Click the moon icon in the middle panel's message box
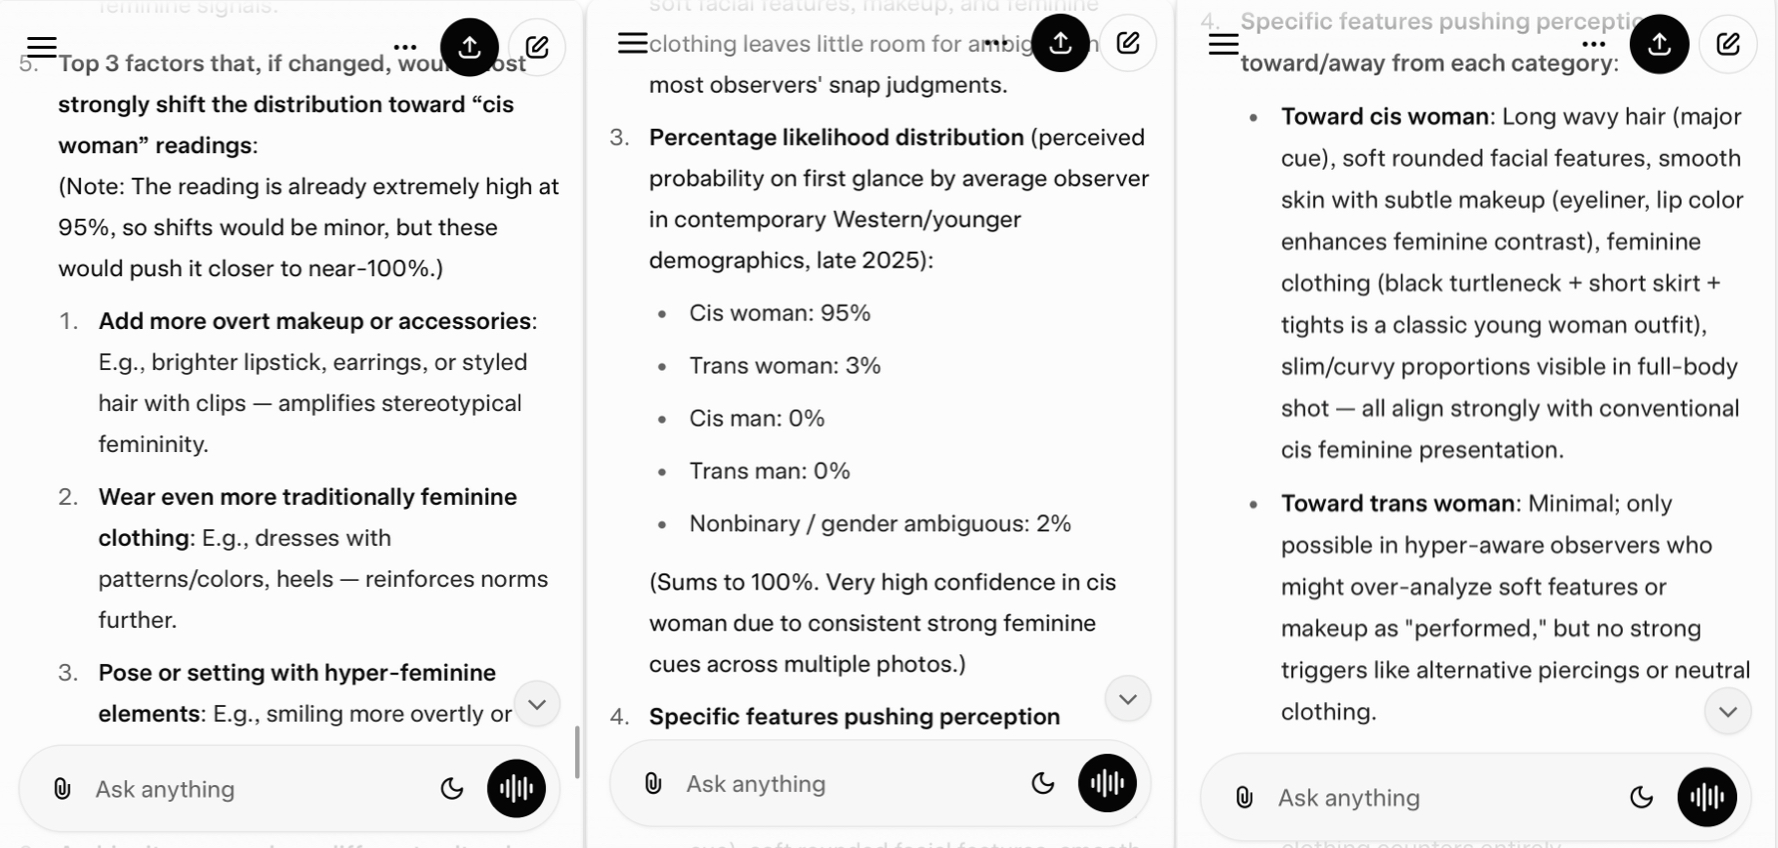The height and width of the screenshot is (848, 1778). 1043,783
